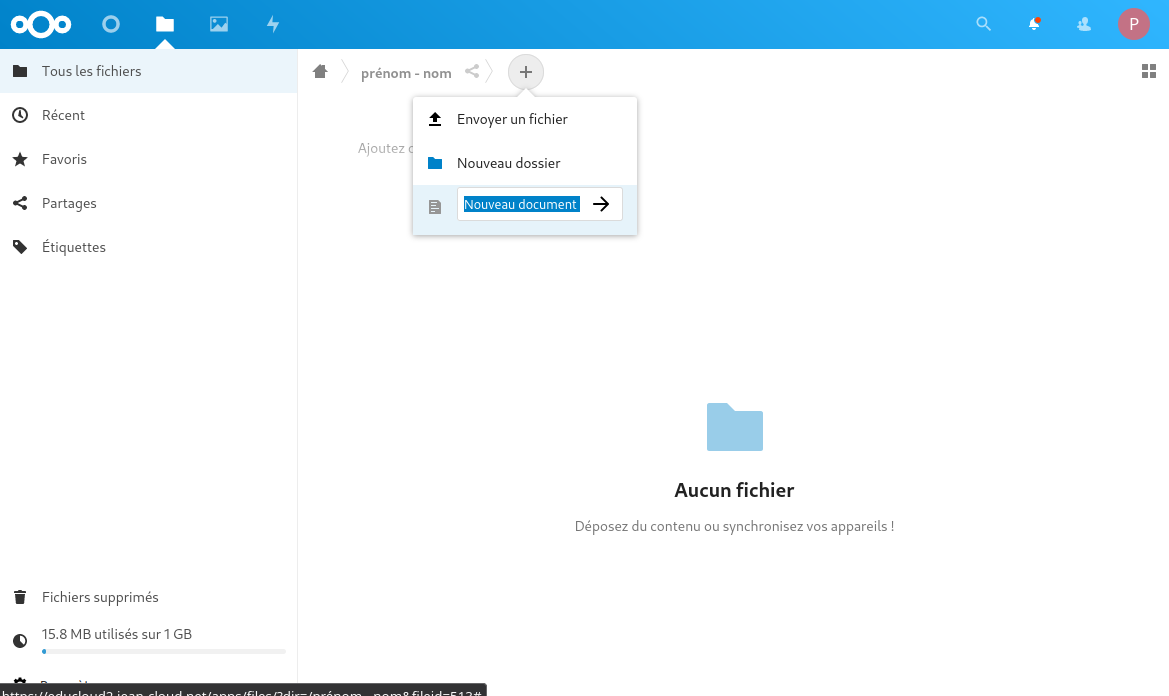
Task: Confirm new document with arrow button
Action: pyautogui.click(x=601, y=204)
